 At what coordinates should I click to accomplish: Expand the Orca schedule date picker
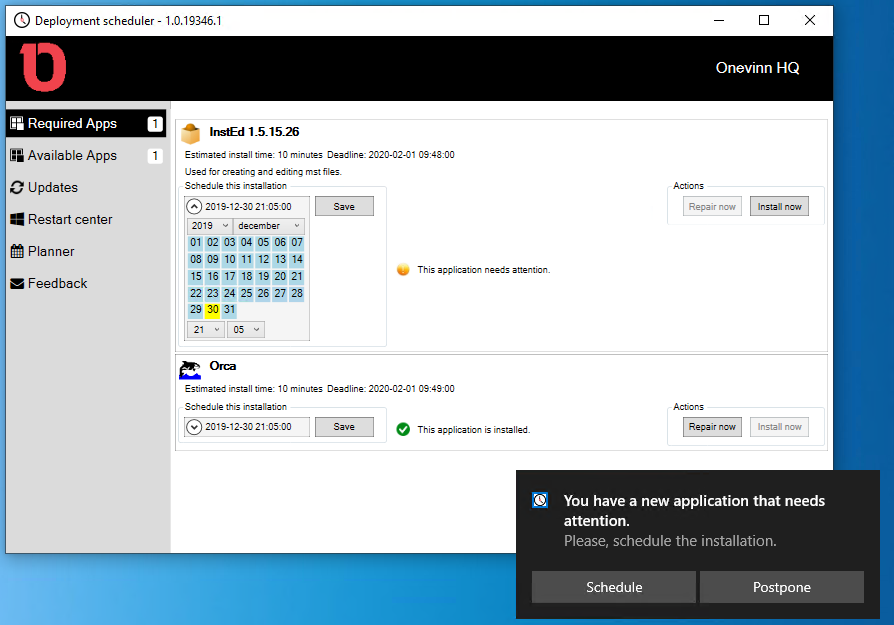[196, 426]
